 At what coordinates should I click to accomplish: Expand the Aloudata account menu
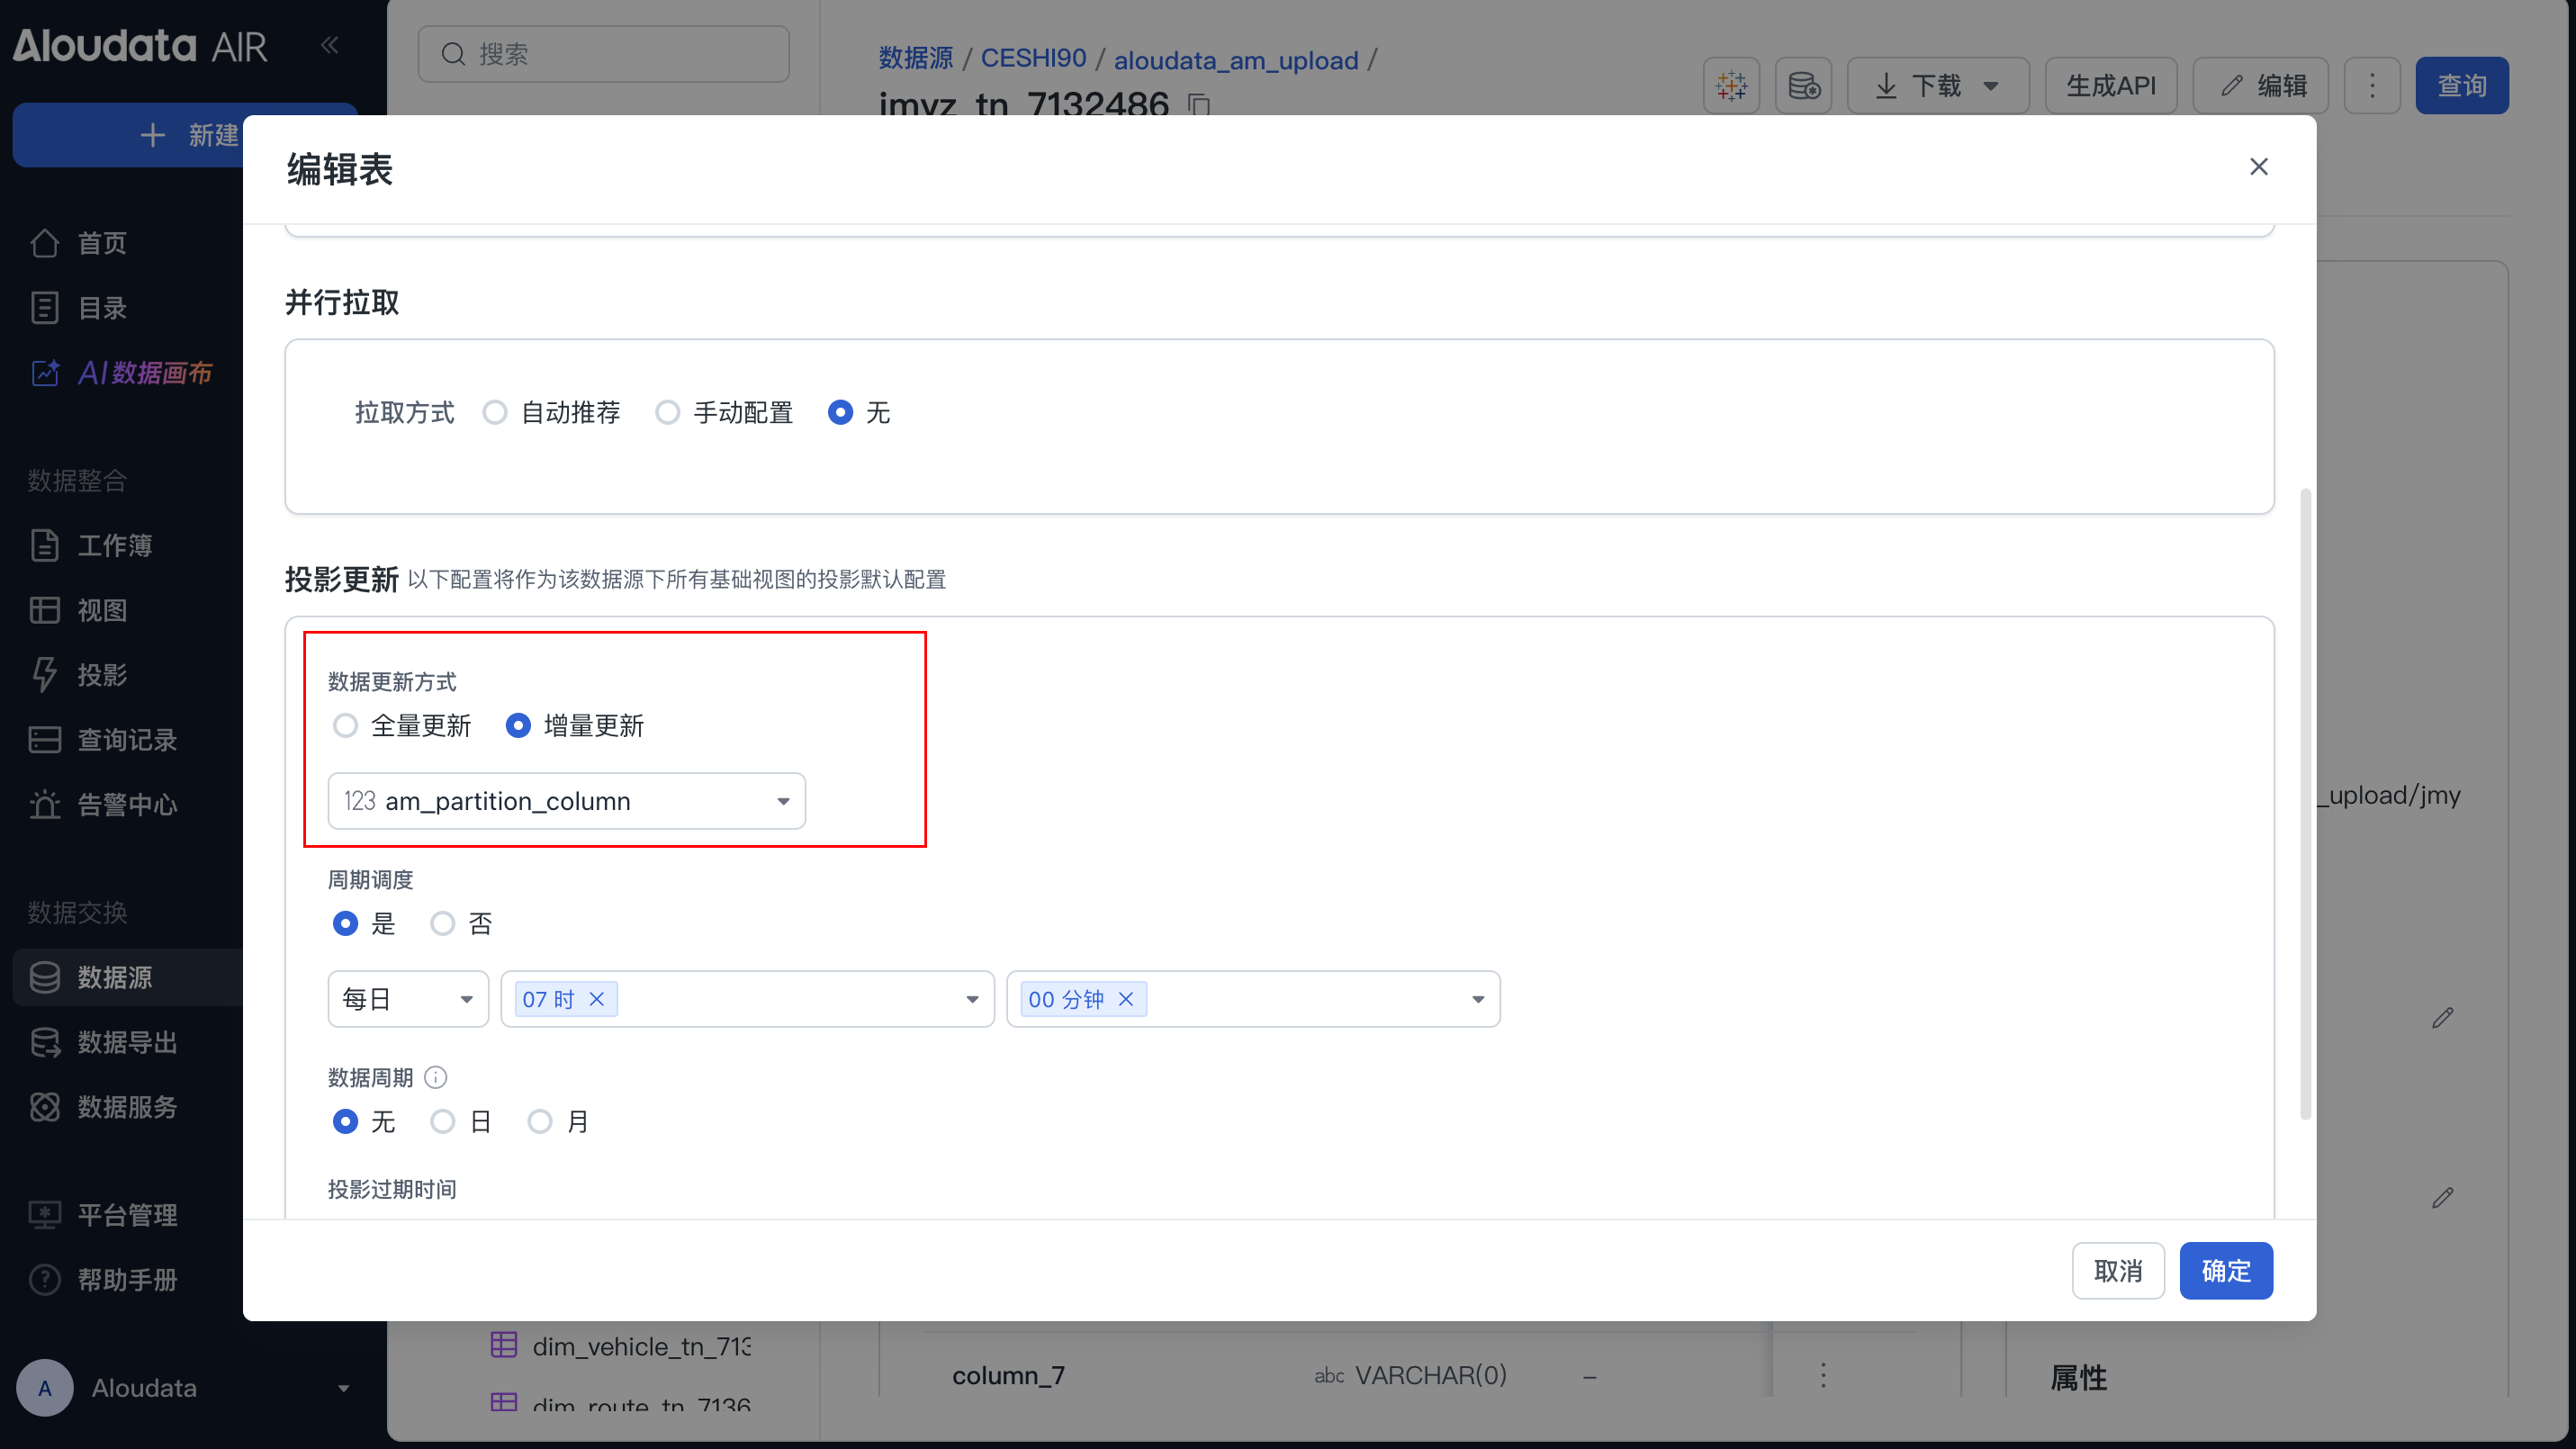pyautogui.click(x=343, y=1388)
